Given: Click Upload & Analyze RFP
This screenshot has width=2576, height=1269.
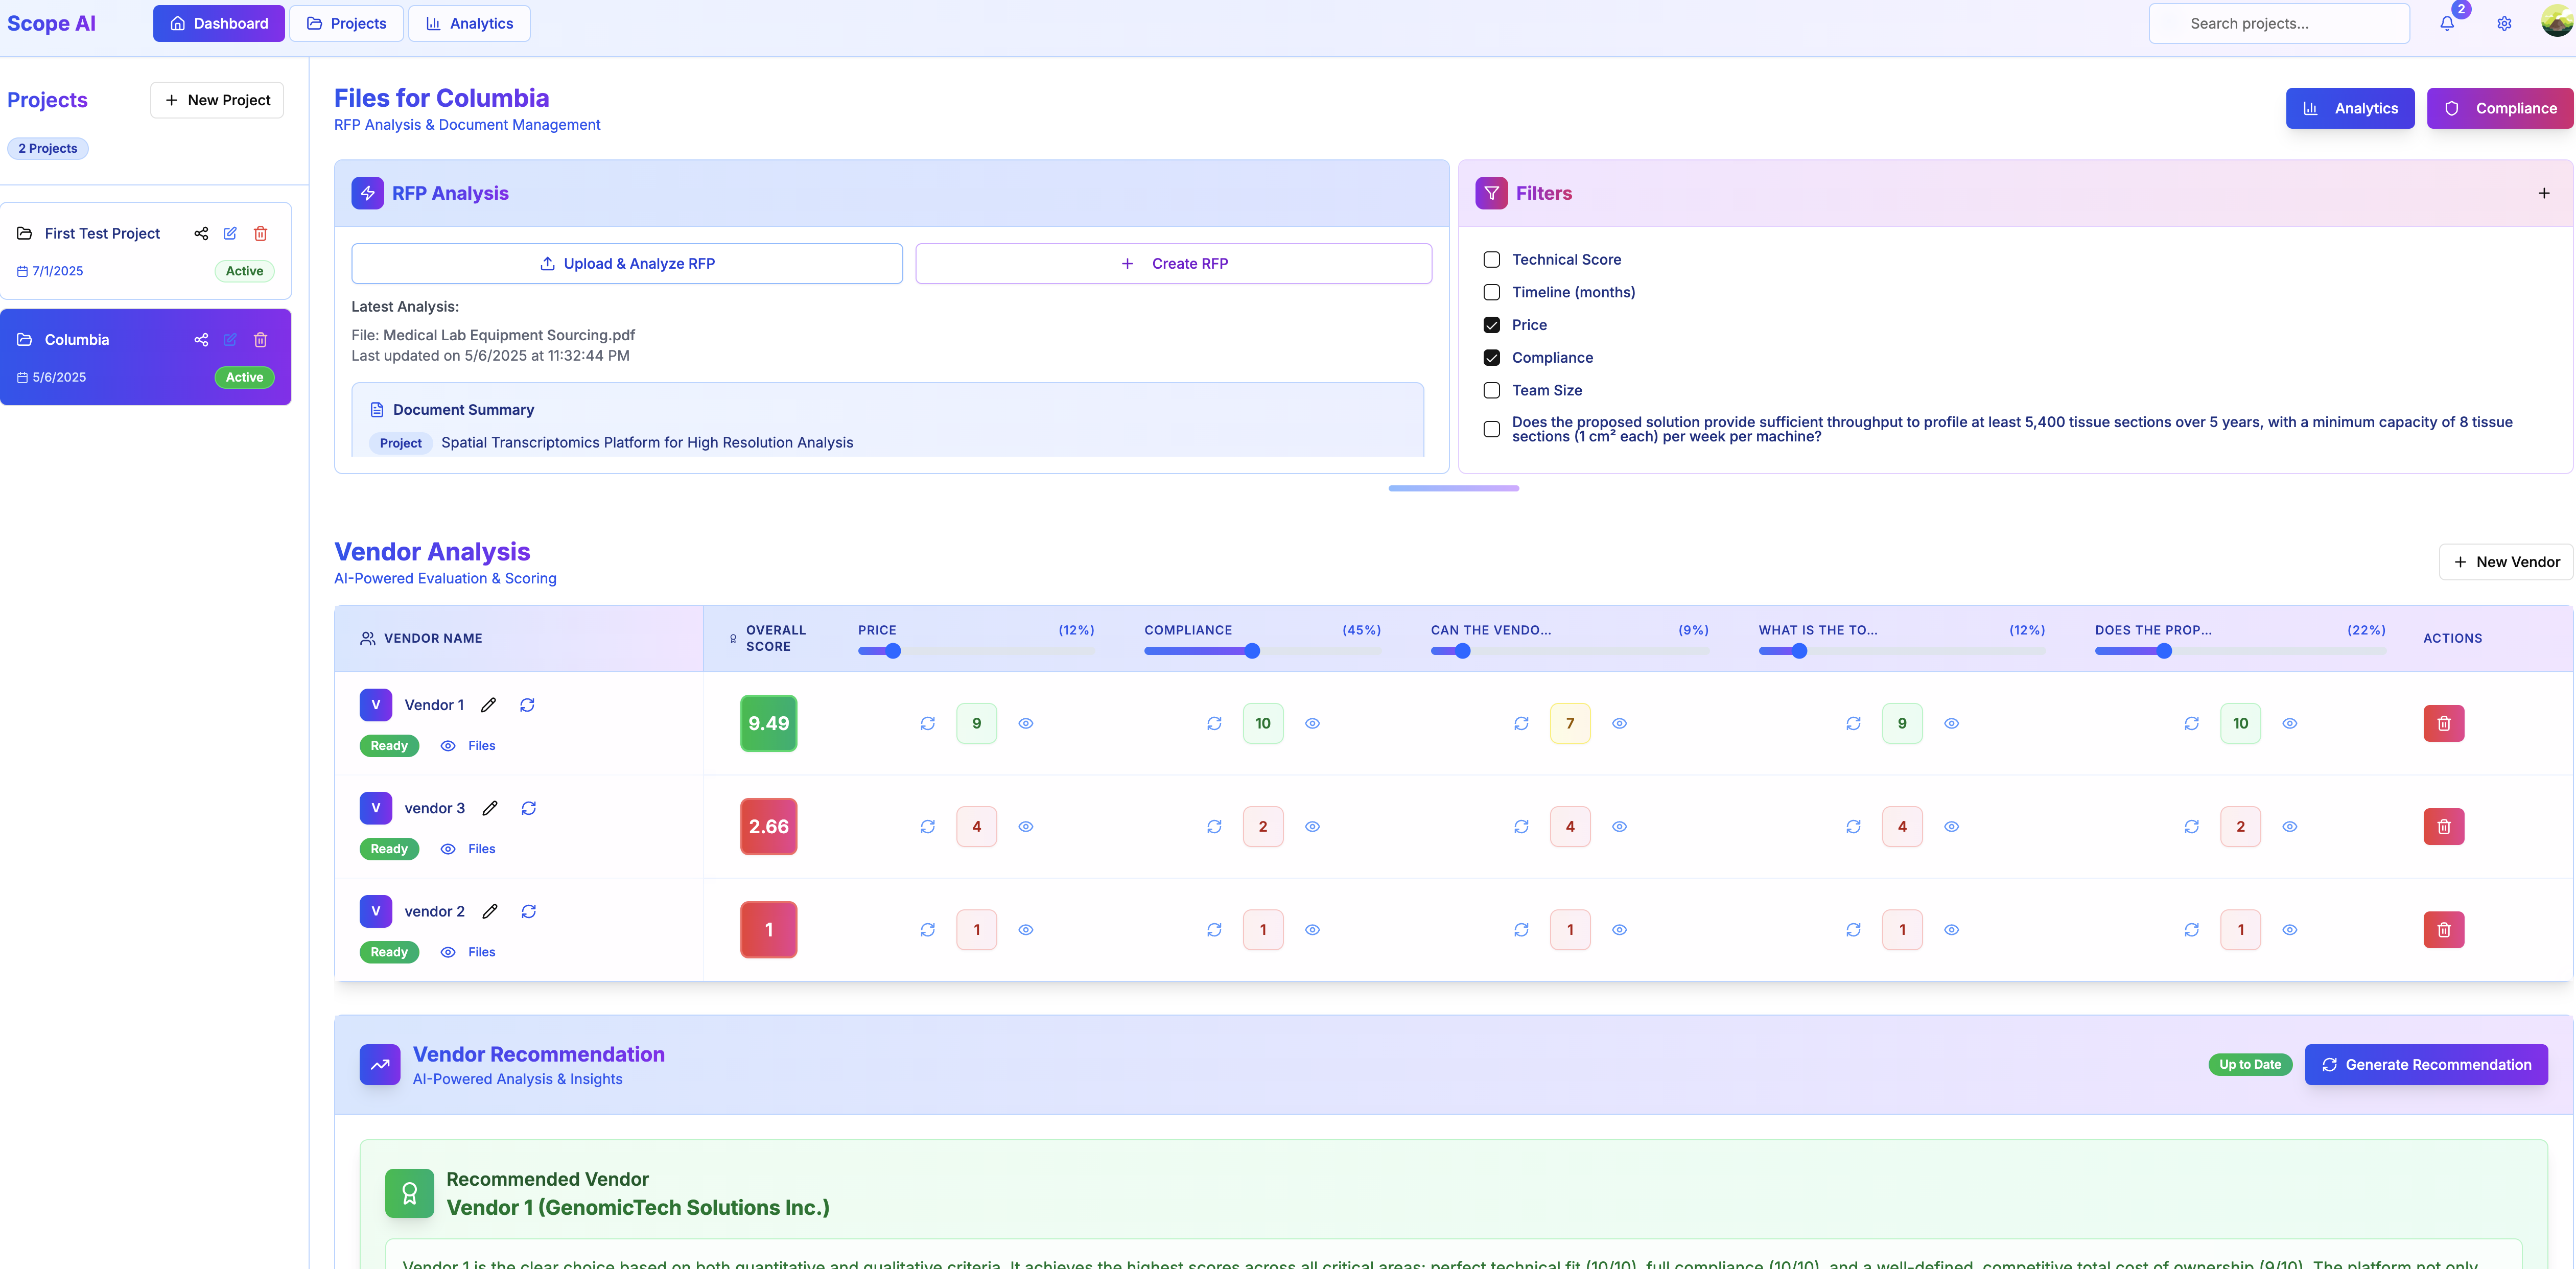Looking at the screenshot, I should point(627,263).
